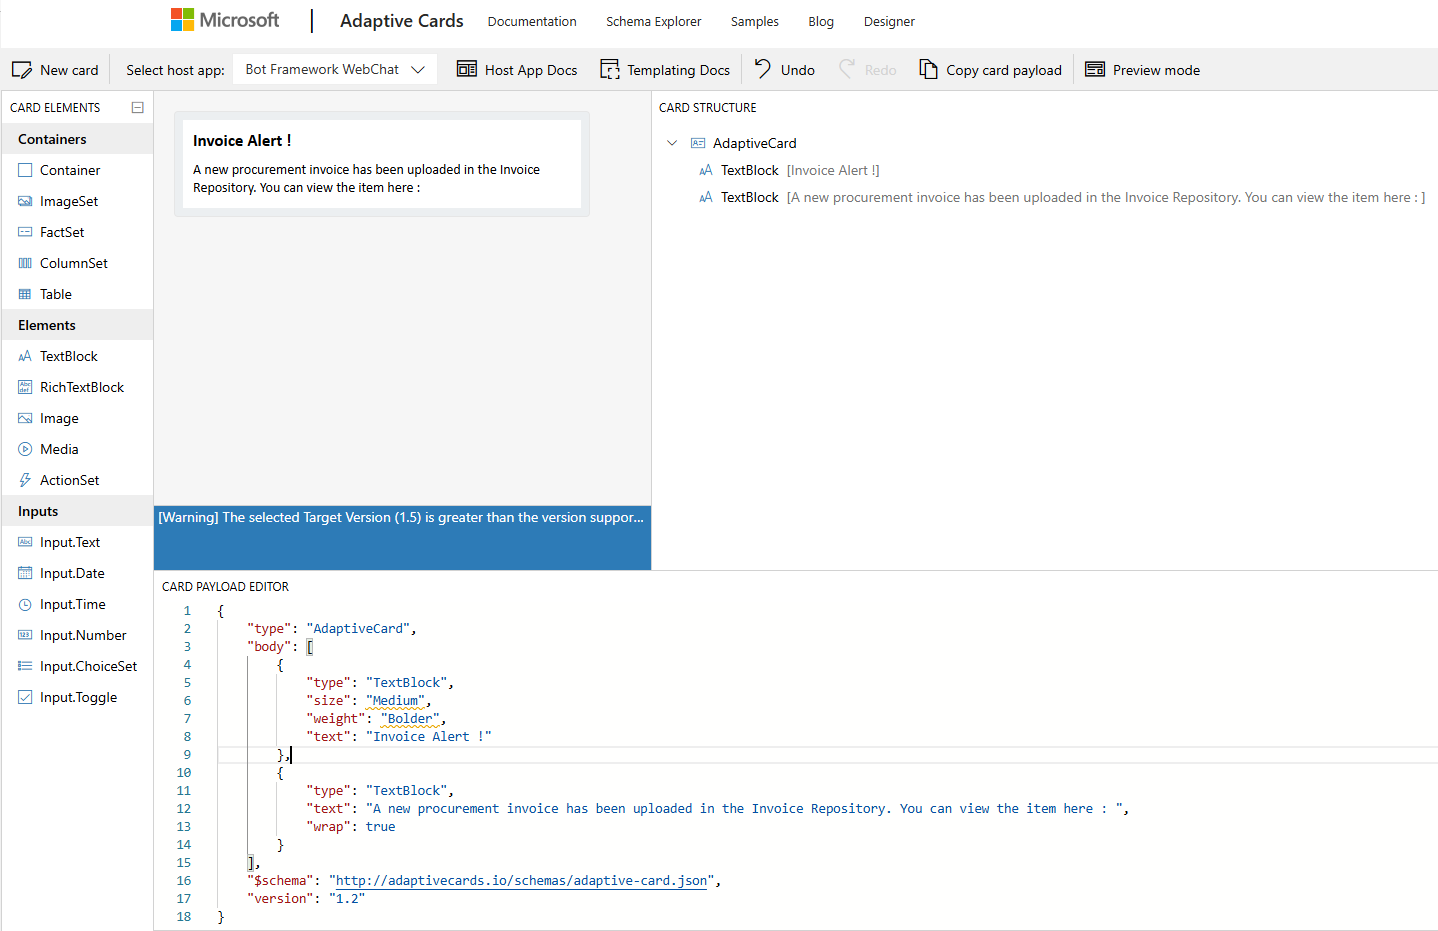The image size is (1438, 931).
Task: Select the Media element icon
Action: pos(25,449)
